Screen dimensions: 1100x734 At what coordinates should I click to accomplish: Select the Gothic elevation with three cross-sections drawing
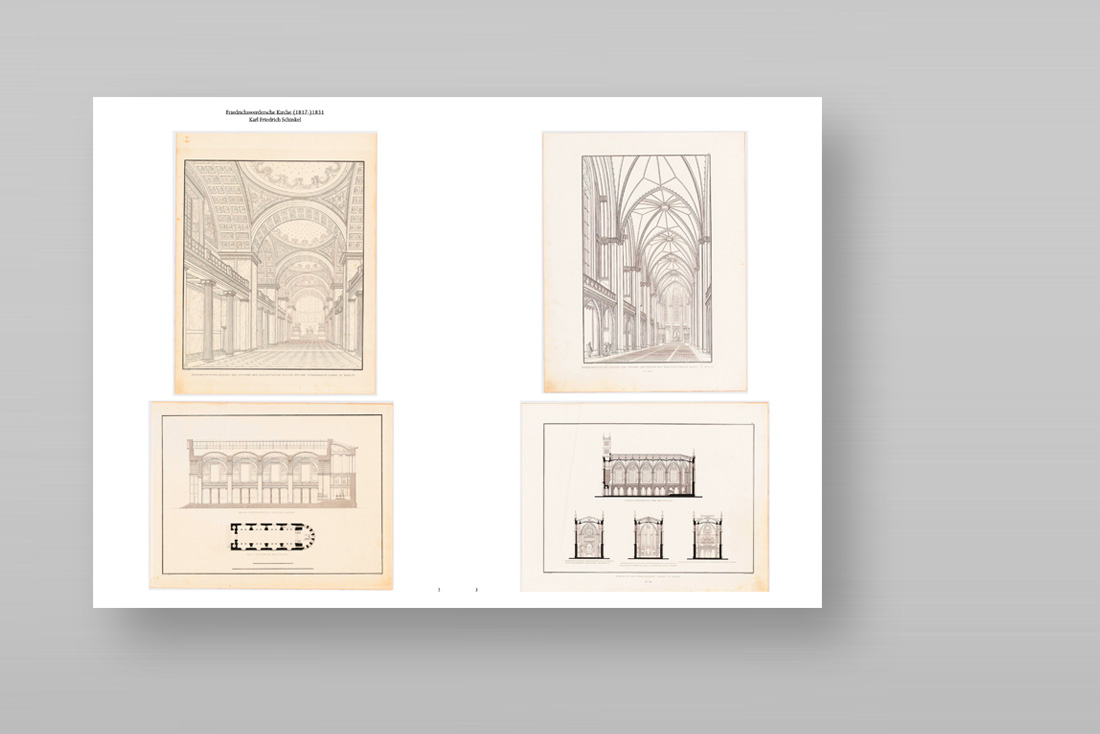point(645,497)
